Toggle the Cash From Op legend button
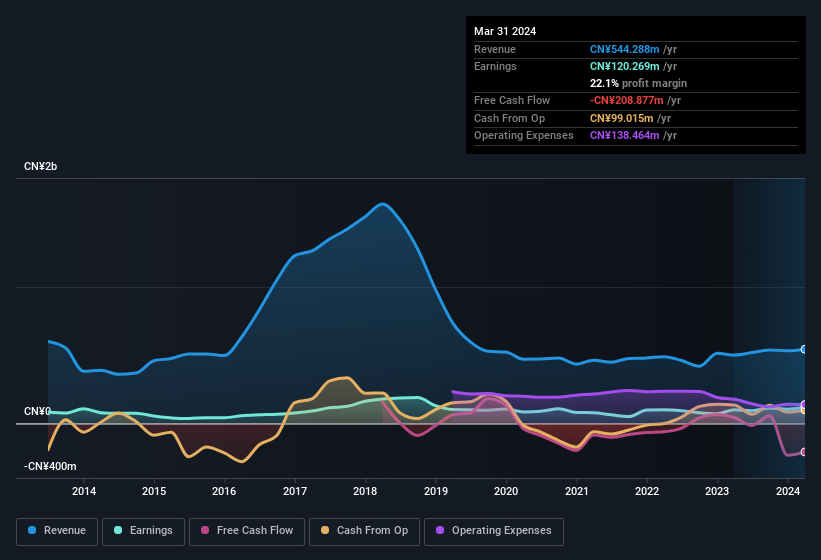Screen dimensions: 821x560 point(364,531)
